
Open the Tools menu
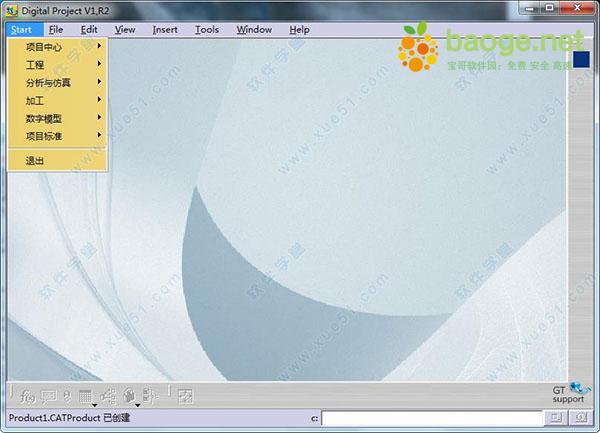(207, 29)
